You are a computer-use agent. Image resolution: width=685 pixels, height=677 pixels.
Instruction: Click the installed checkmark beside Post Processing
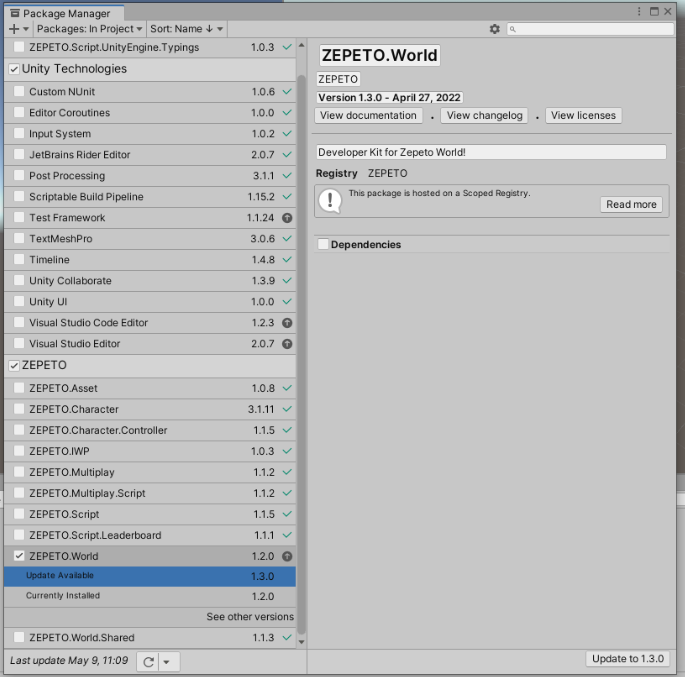click(287, 176)
